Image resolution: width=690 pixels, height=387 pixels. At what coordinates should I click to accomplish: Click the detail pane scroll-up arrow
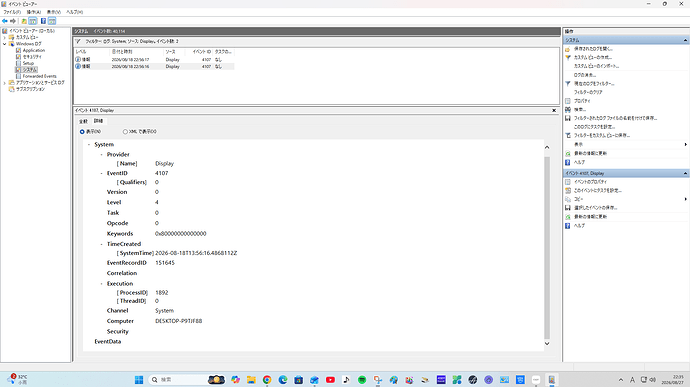pyautogui.click(x=547, y=147)
